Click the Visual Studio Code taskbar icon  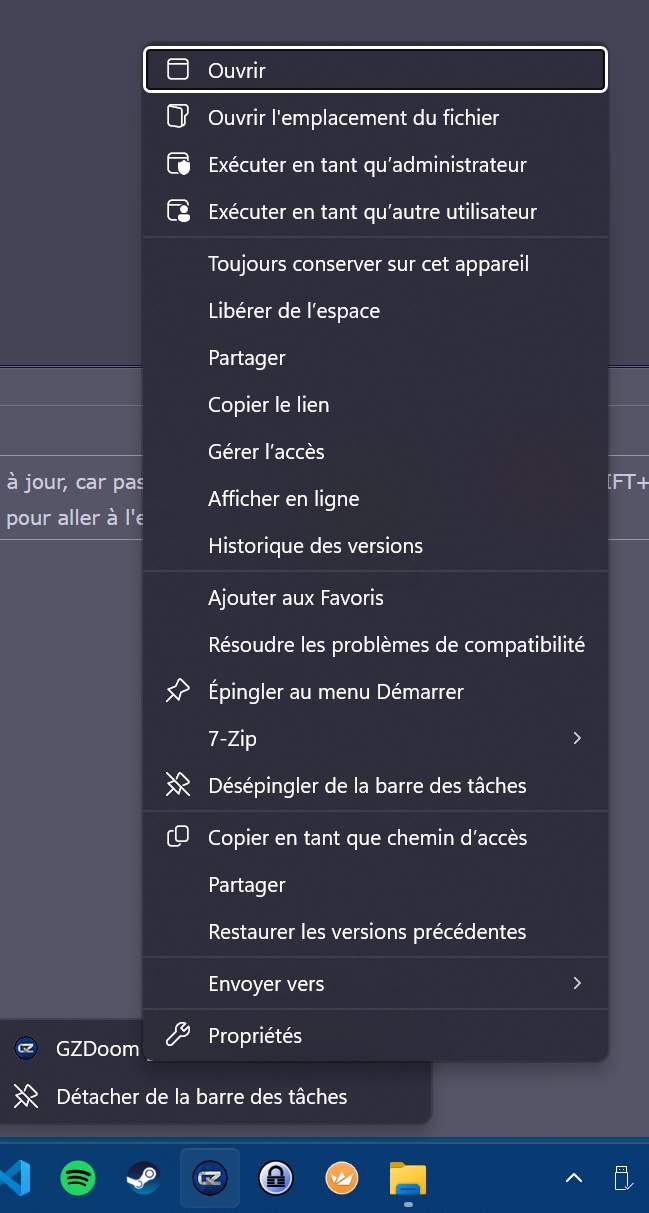14,1178
